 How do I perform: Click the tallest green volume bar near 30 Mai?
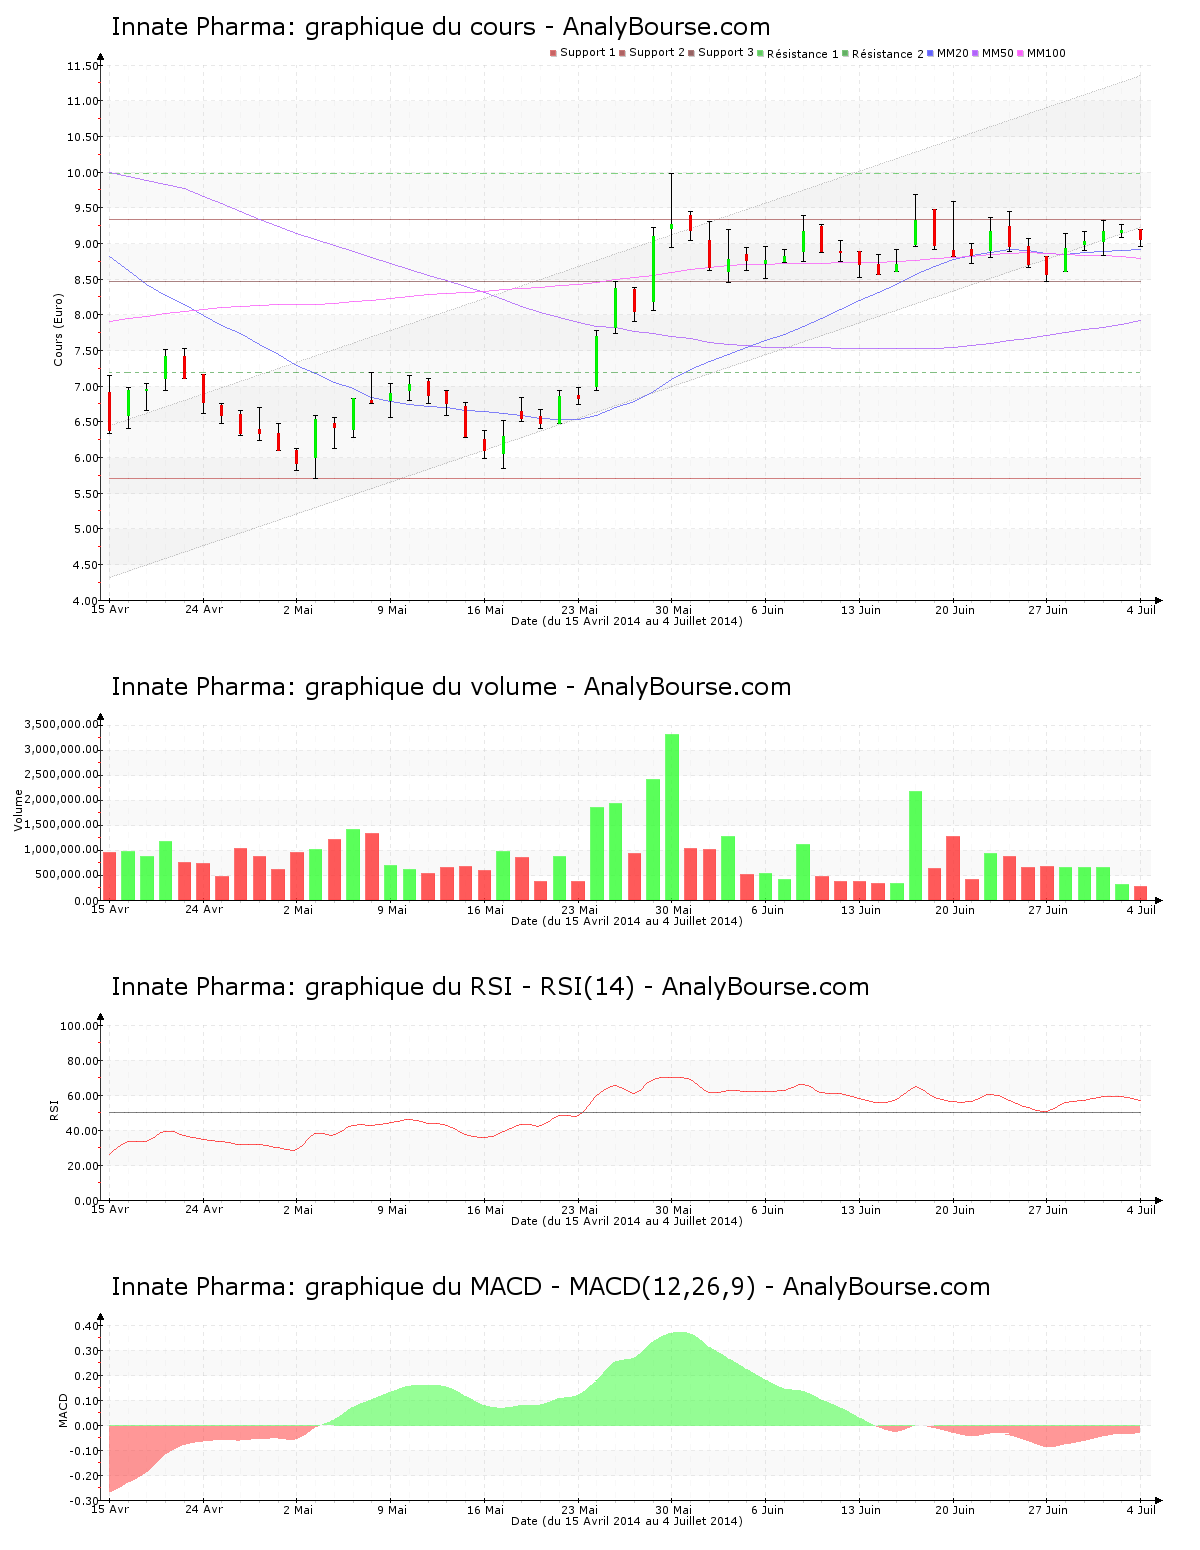click(x=672, y=817)
